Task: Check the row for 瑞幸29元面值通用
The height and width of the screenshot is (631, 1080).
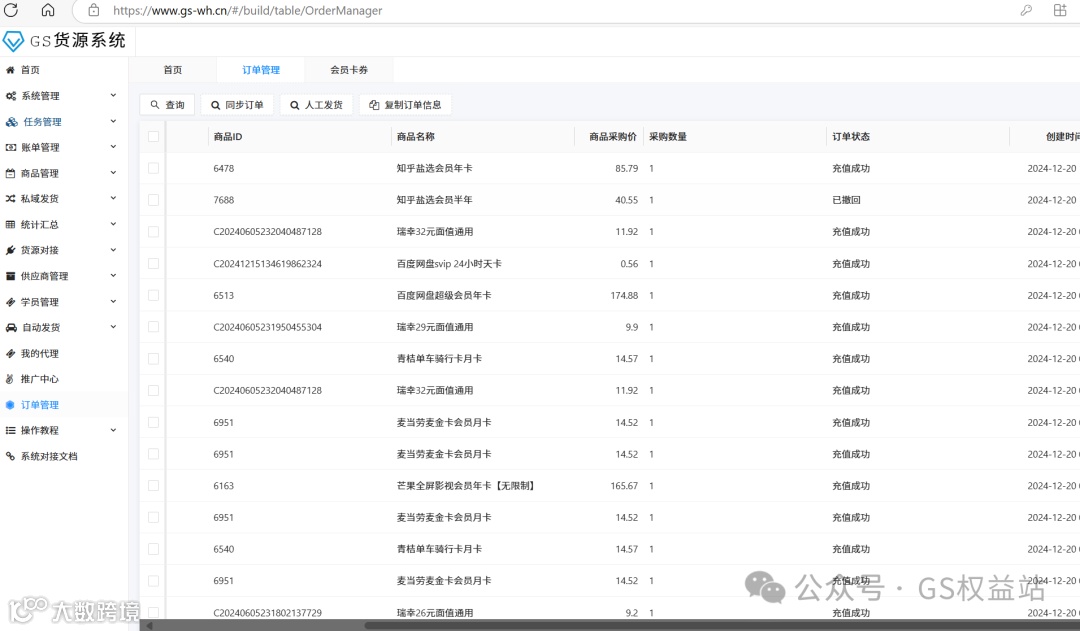Action: 153,327
